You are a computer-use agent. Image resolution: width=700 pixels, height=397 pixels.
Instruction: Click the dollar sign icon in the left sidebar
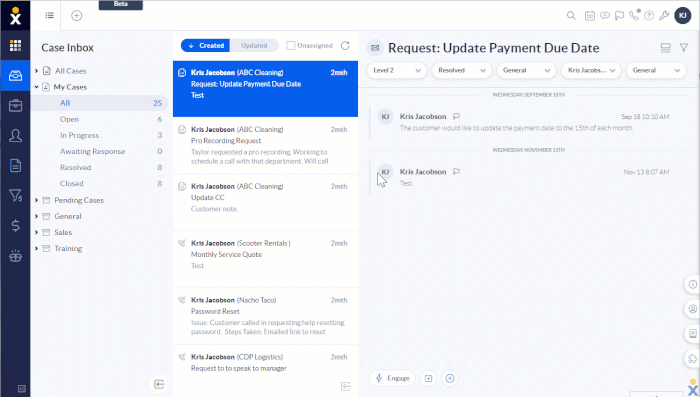point(15,226)
